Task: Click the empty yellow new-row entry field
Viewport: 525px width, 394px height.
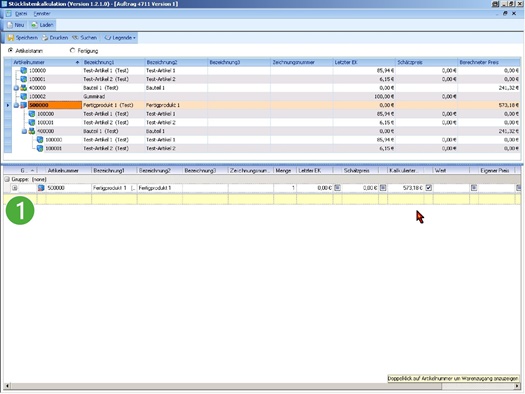Action: (x=262, y=199)
